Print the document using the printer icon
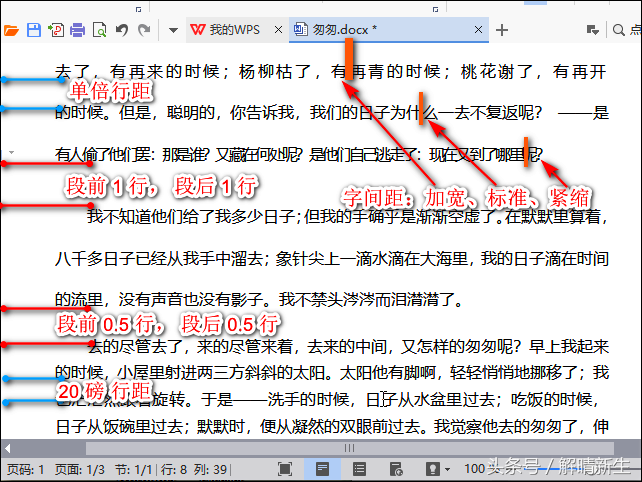 77,30
